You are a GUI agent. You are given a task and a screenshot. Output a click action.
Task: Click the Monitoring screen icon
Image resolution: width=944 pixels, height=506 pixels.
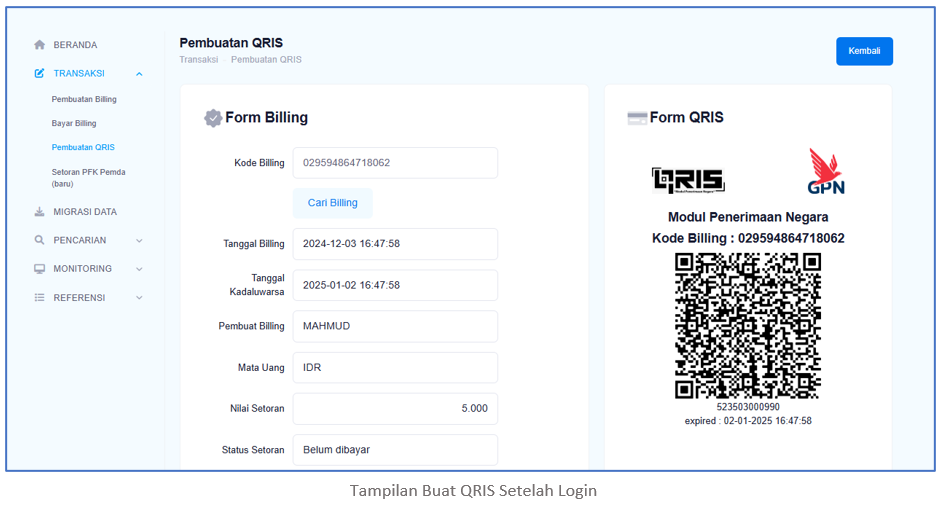pos(40,269)
